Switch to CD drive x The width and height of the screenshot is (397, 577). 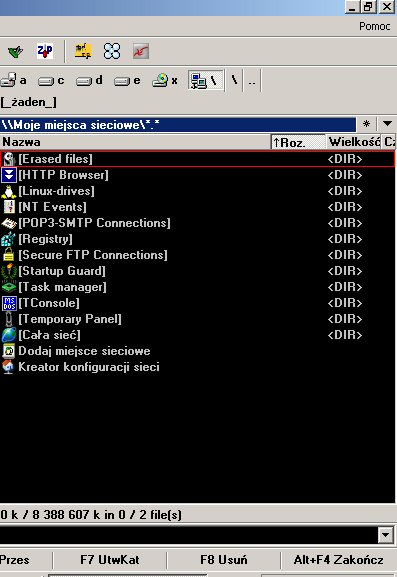(x=165, y=81)
